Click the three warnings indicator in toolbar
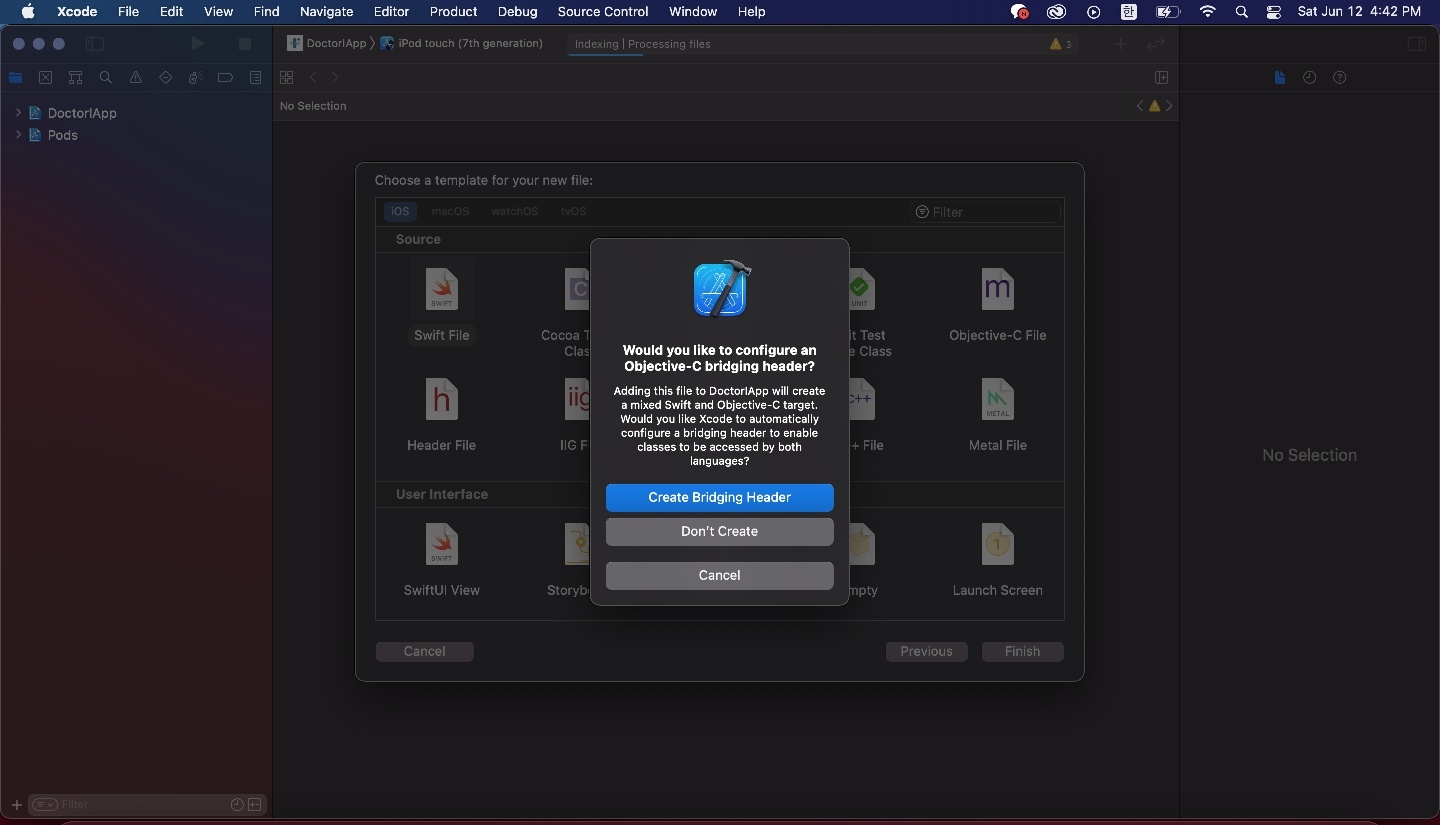The width and height of the screenshot is (1440, 825). tap(1061, 44)
